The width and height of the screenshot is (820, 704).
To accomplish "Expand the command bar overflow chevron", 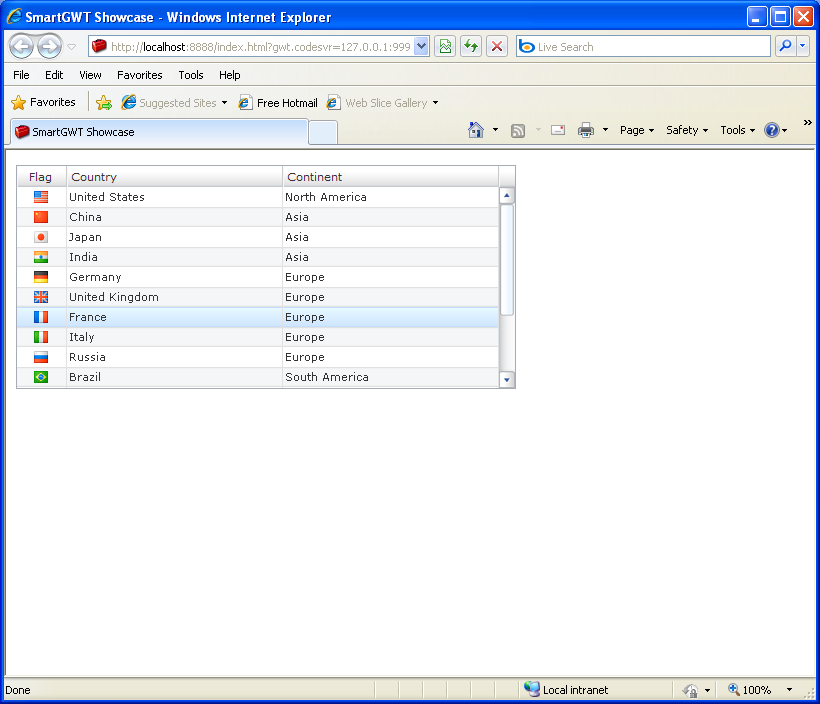I will tap(807, 122).
